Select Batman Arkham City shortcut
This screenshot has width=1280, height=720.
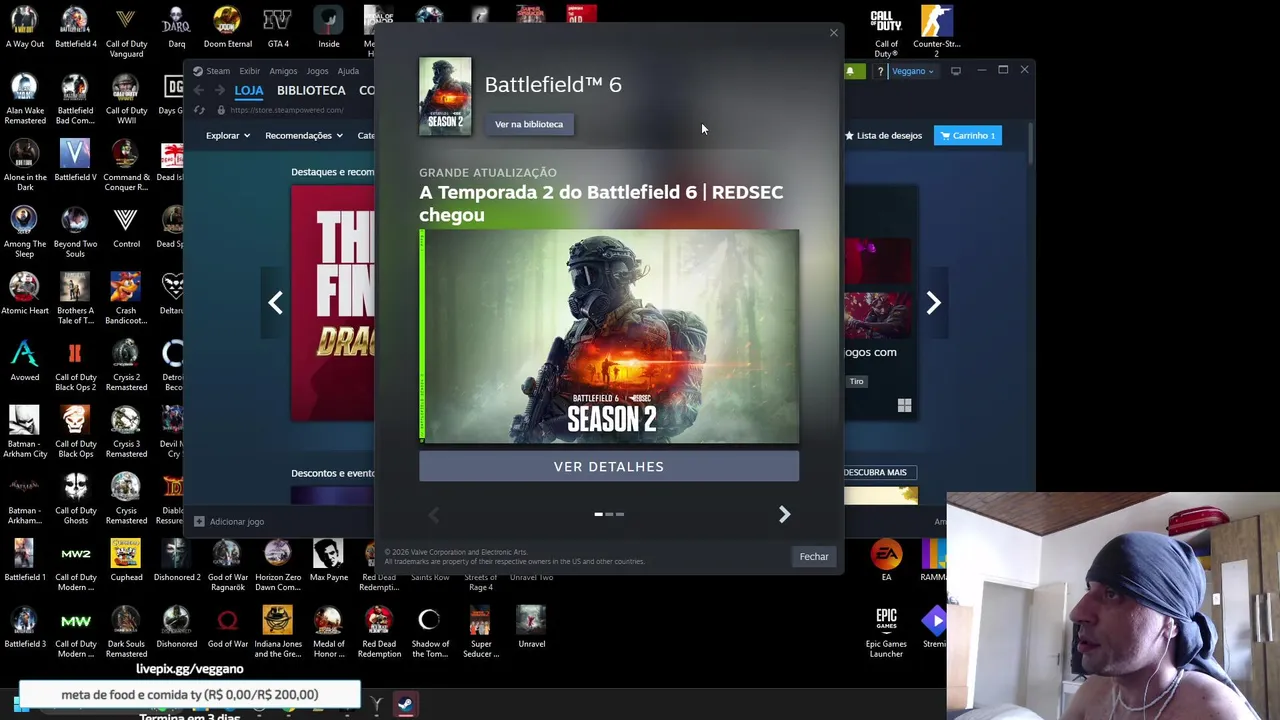click(x=24, y=432)
